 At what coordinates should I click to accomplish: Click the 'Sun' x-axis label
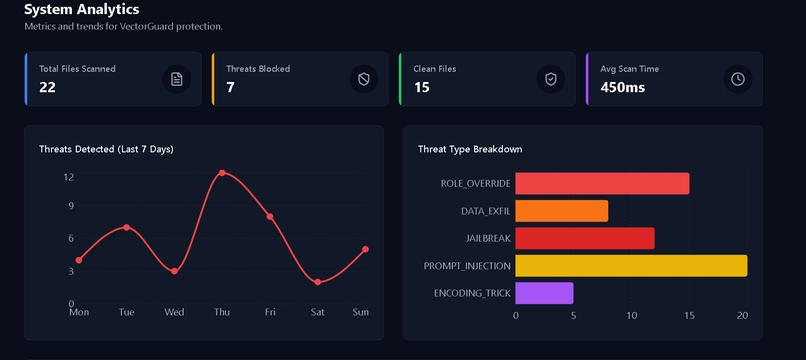(360, 312)
